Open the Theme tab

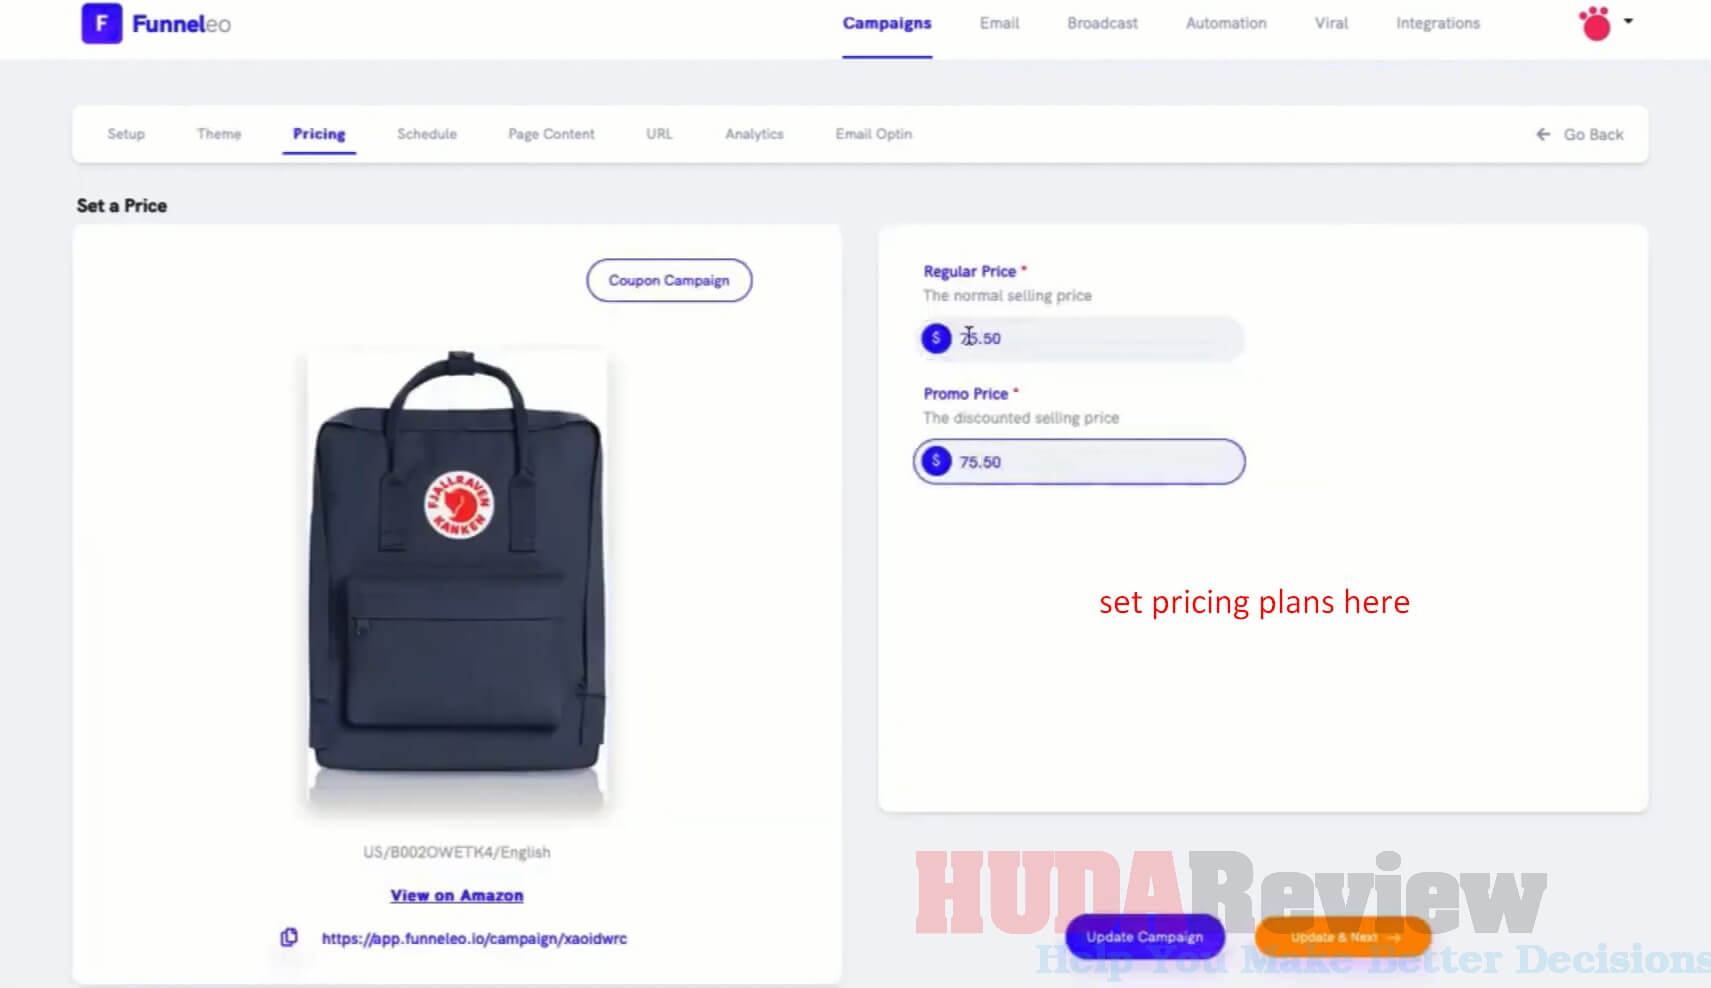click(219, 134)
